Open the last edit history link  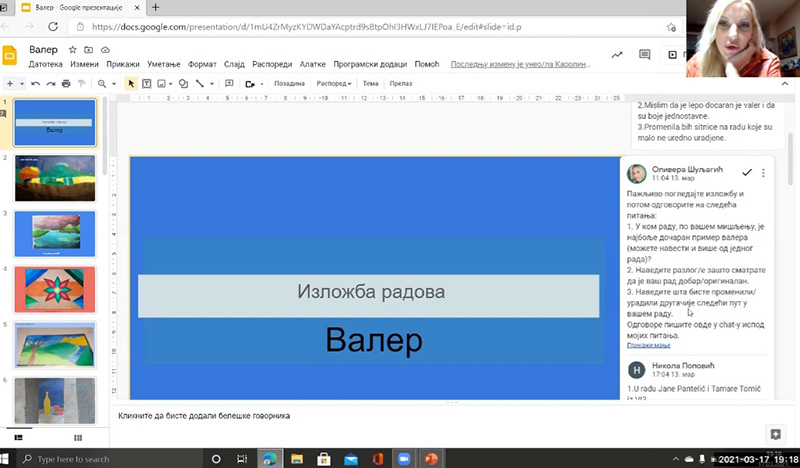(520, 64)
